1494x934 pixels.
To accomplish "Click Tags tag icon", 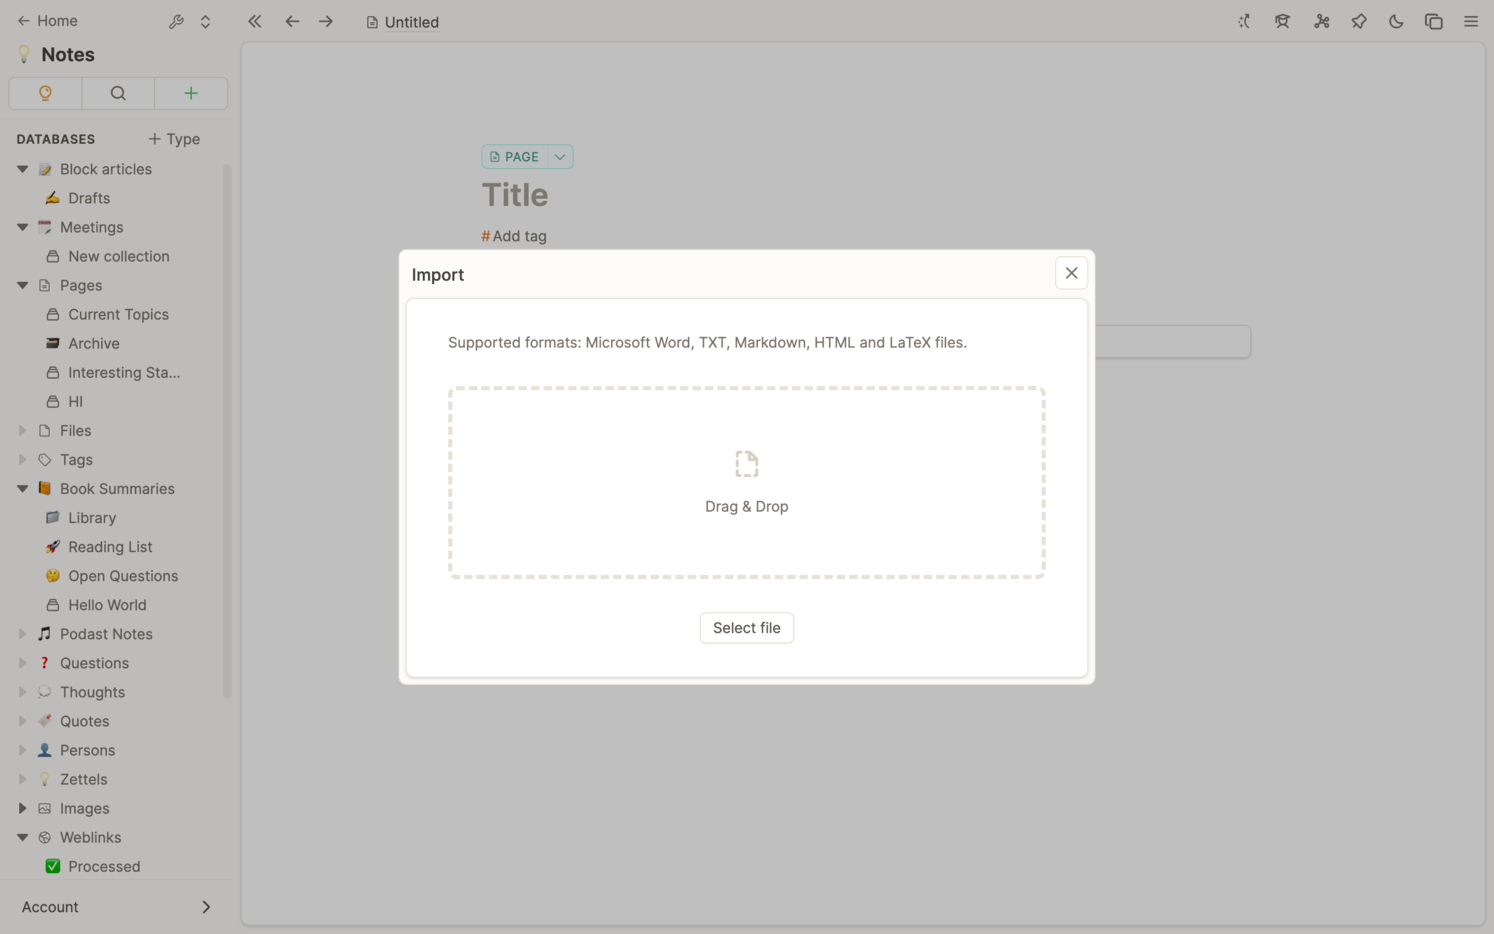I will click(x=44, y=459).
